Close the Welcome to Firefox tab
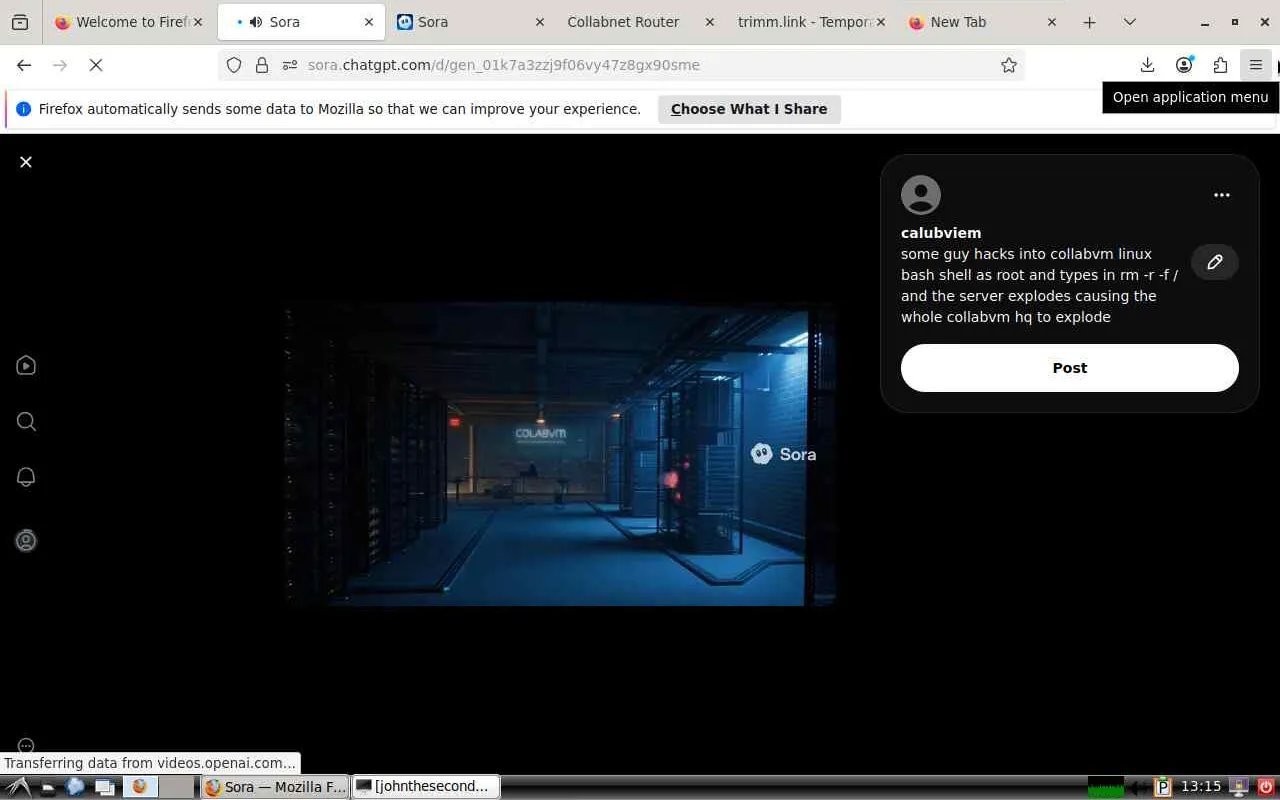 (x=197, y=22)
